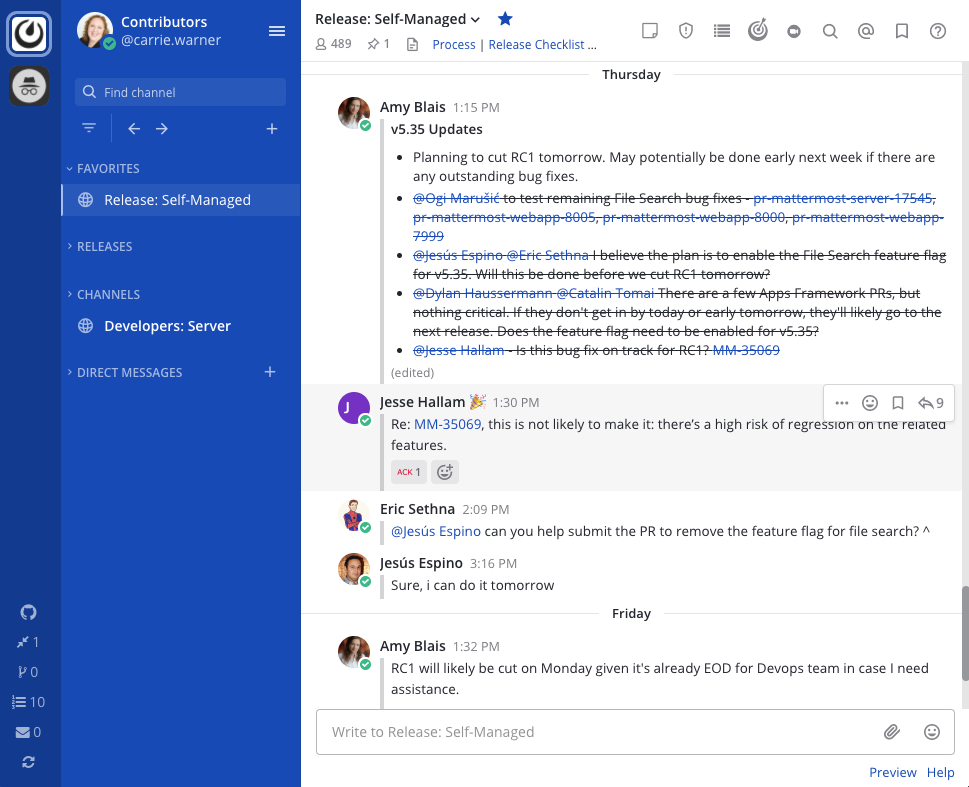The image size is (969, 787).
Task: Open saved messages with the bookmark flag icon
Action: [x=901, y=30]
